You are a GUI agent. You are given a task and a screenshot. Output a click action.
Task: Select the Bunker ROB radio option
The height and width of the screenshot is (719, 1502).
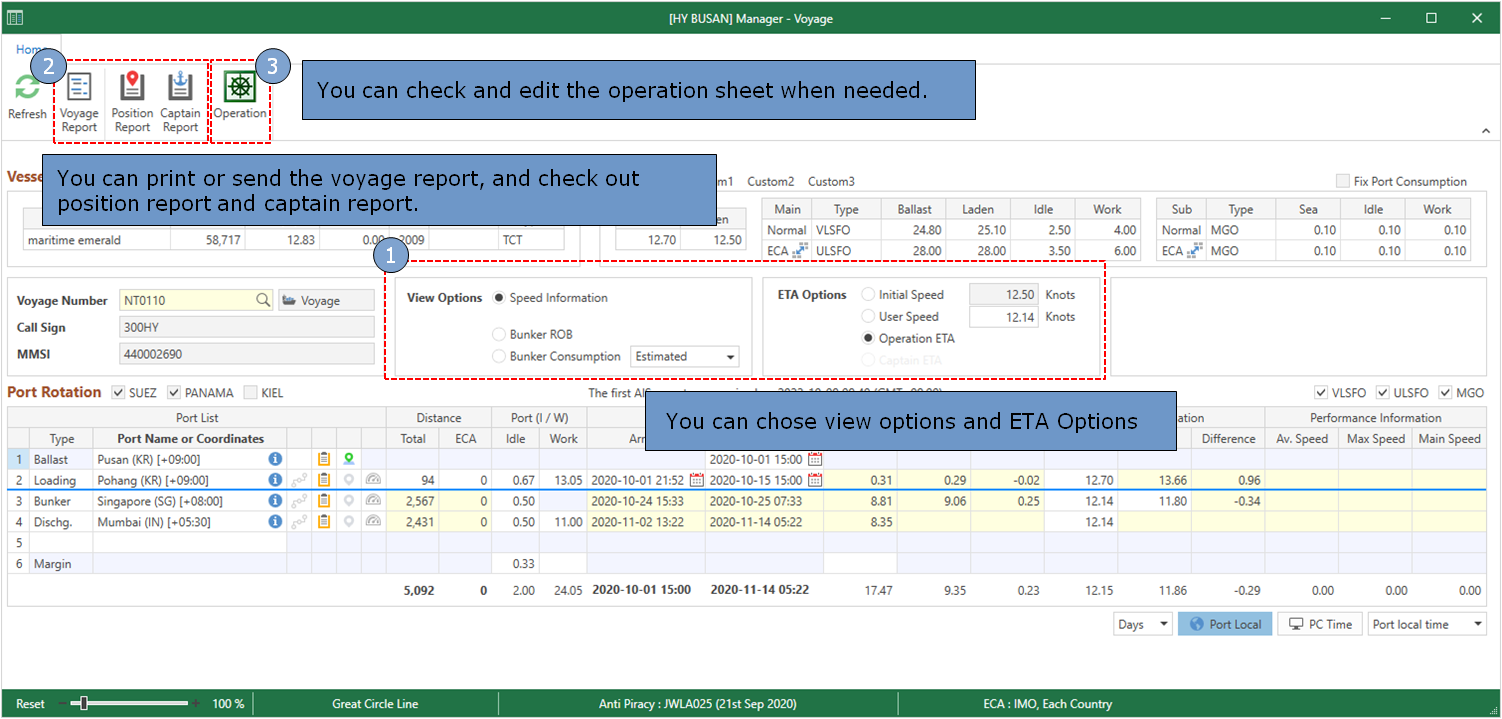(x=499, y=334)
